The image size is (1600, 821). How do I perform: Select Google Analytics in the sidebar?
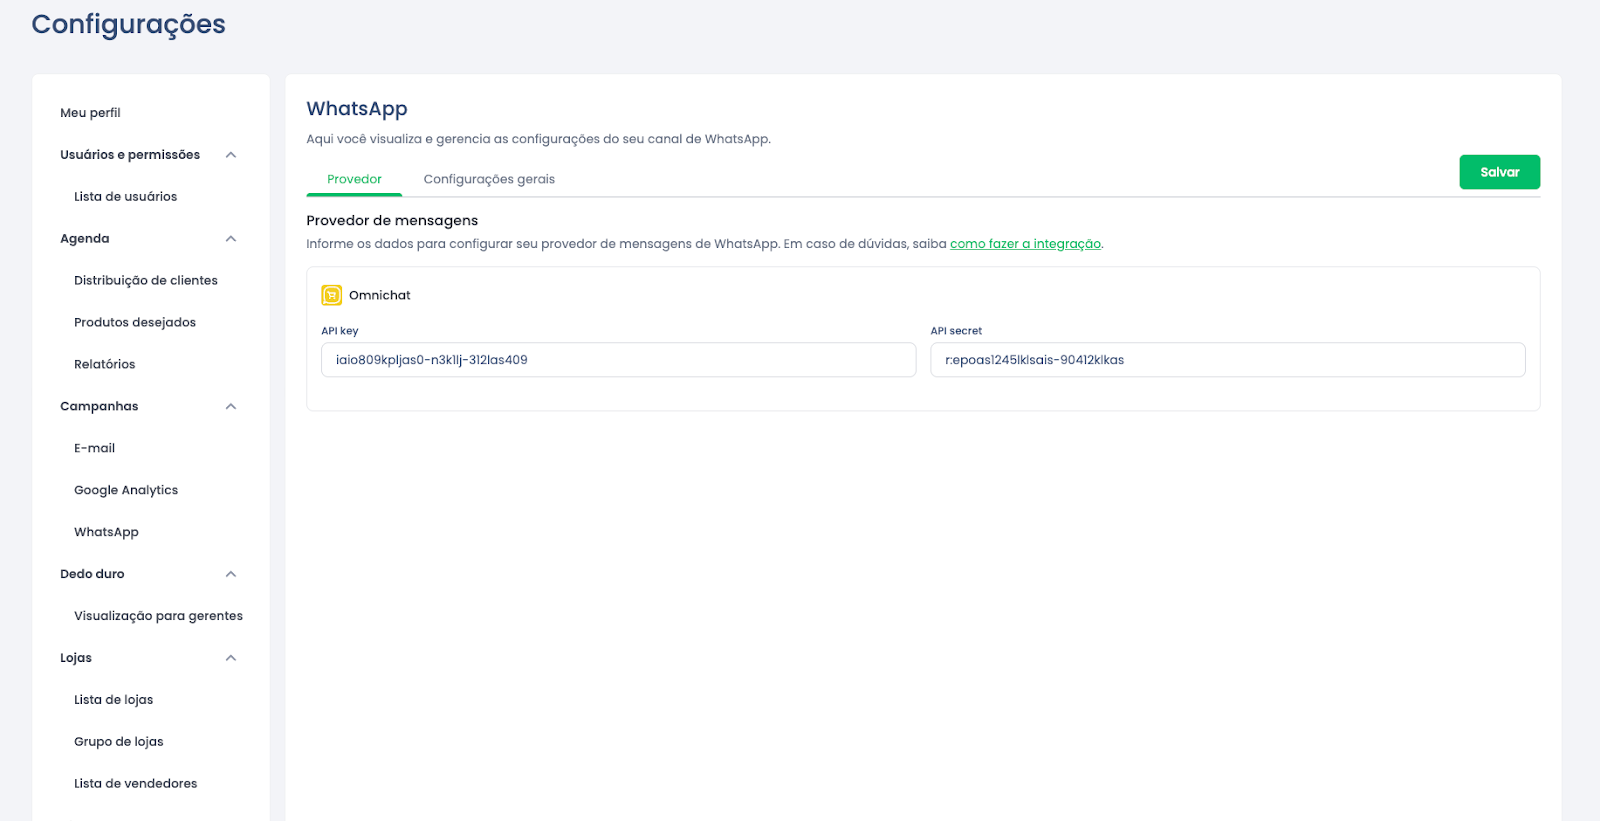[126, 490]
